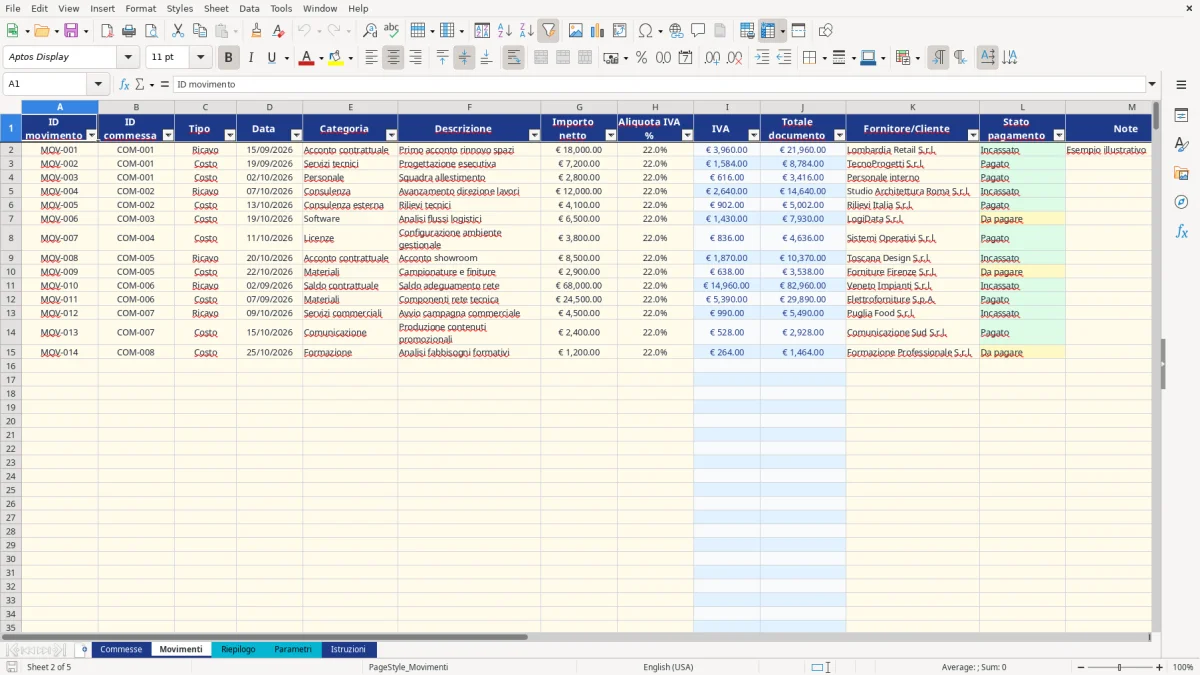Save the document with the floppy icon

pos(71,31)
